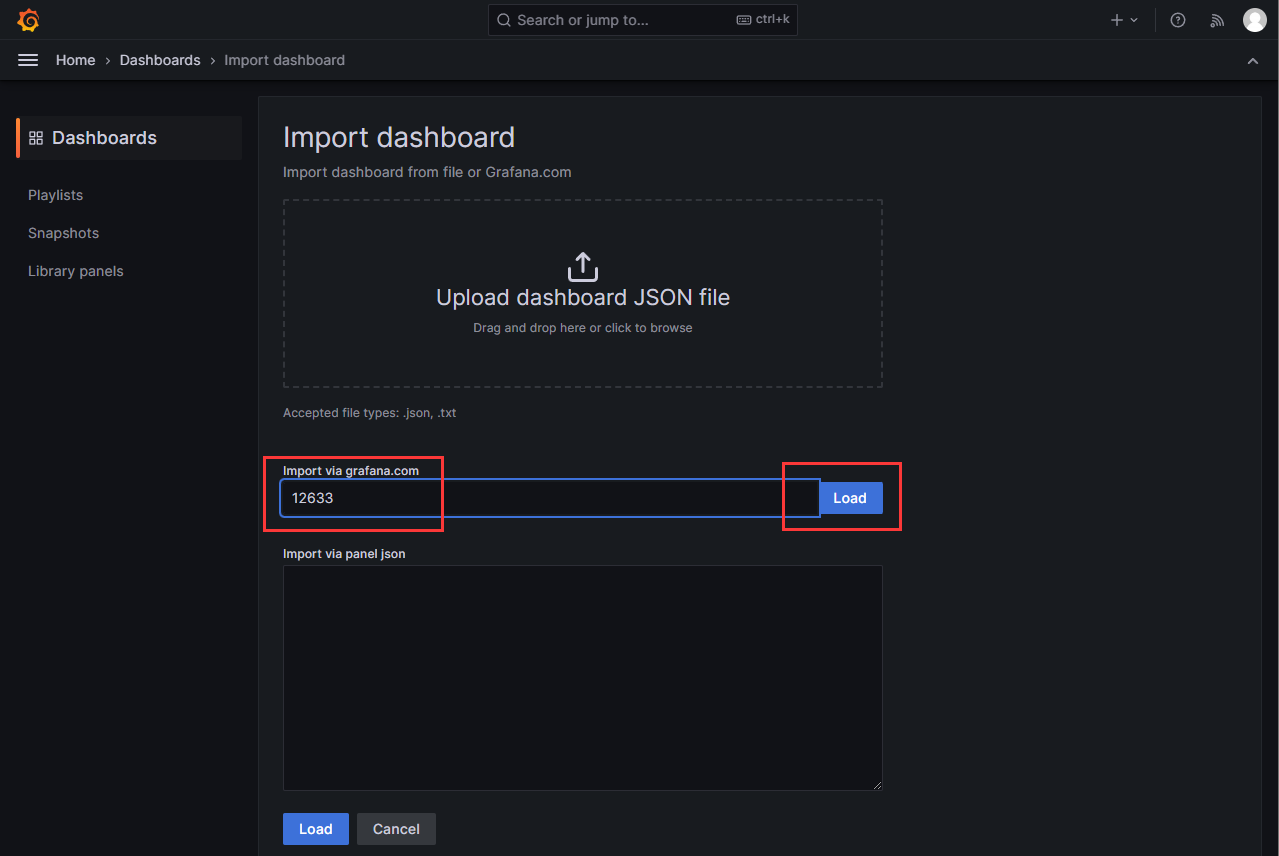
Task: Open the hamburger navigation menu
Action: pos(28,60)
